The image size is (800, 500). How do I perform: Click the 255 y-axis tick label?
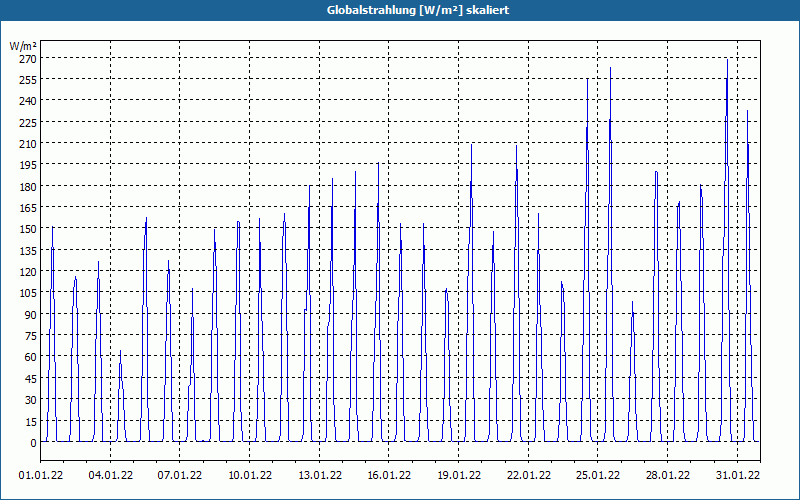click(28, 80)
